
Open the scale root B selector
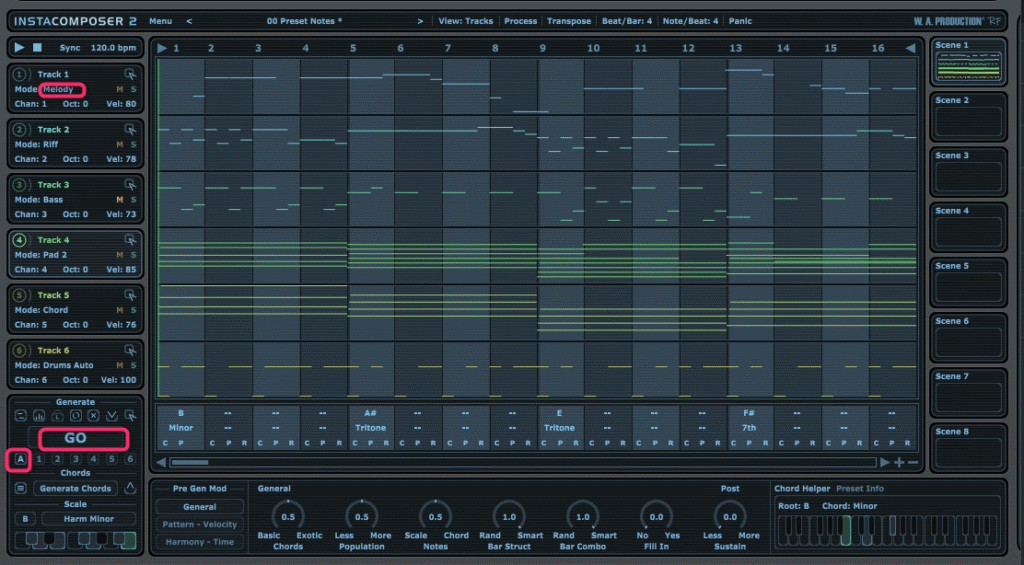tap(25, 519)
